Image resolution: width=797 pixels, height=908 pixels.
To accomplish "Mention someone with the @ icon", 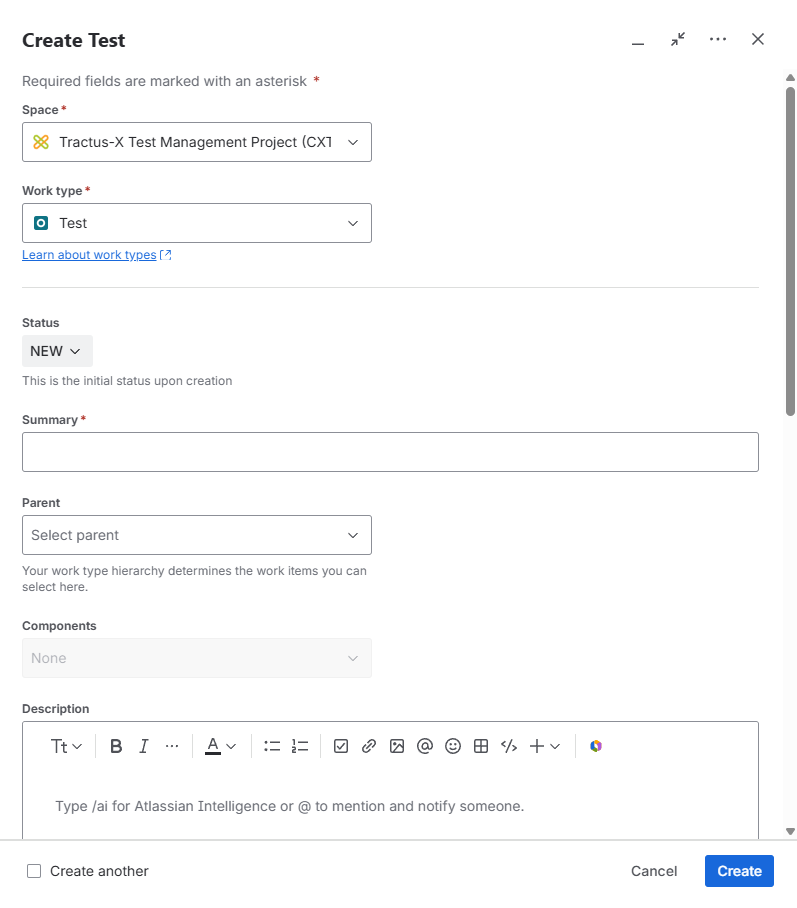I will coord(425,746).
